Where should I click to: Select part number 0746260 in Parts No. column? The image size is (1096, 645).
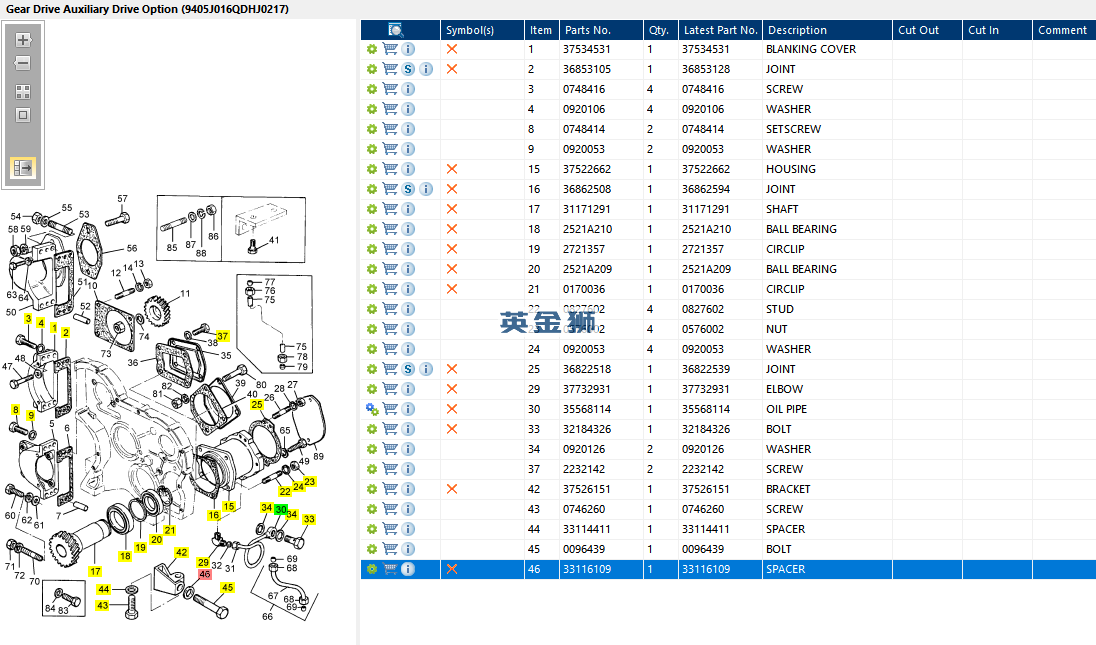pyautogui.click(x=584, y=509)
